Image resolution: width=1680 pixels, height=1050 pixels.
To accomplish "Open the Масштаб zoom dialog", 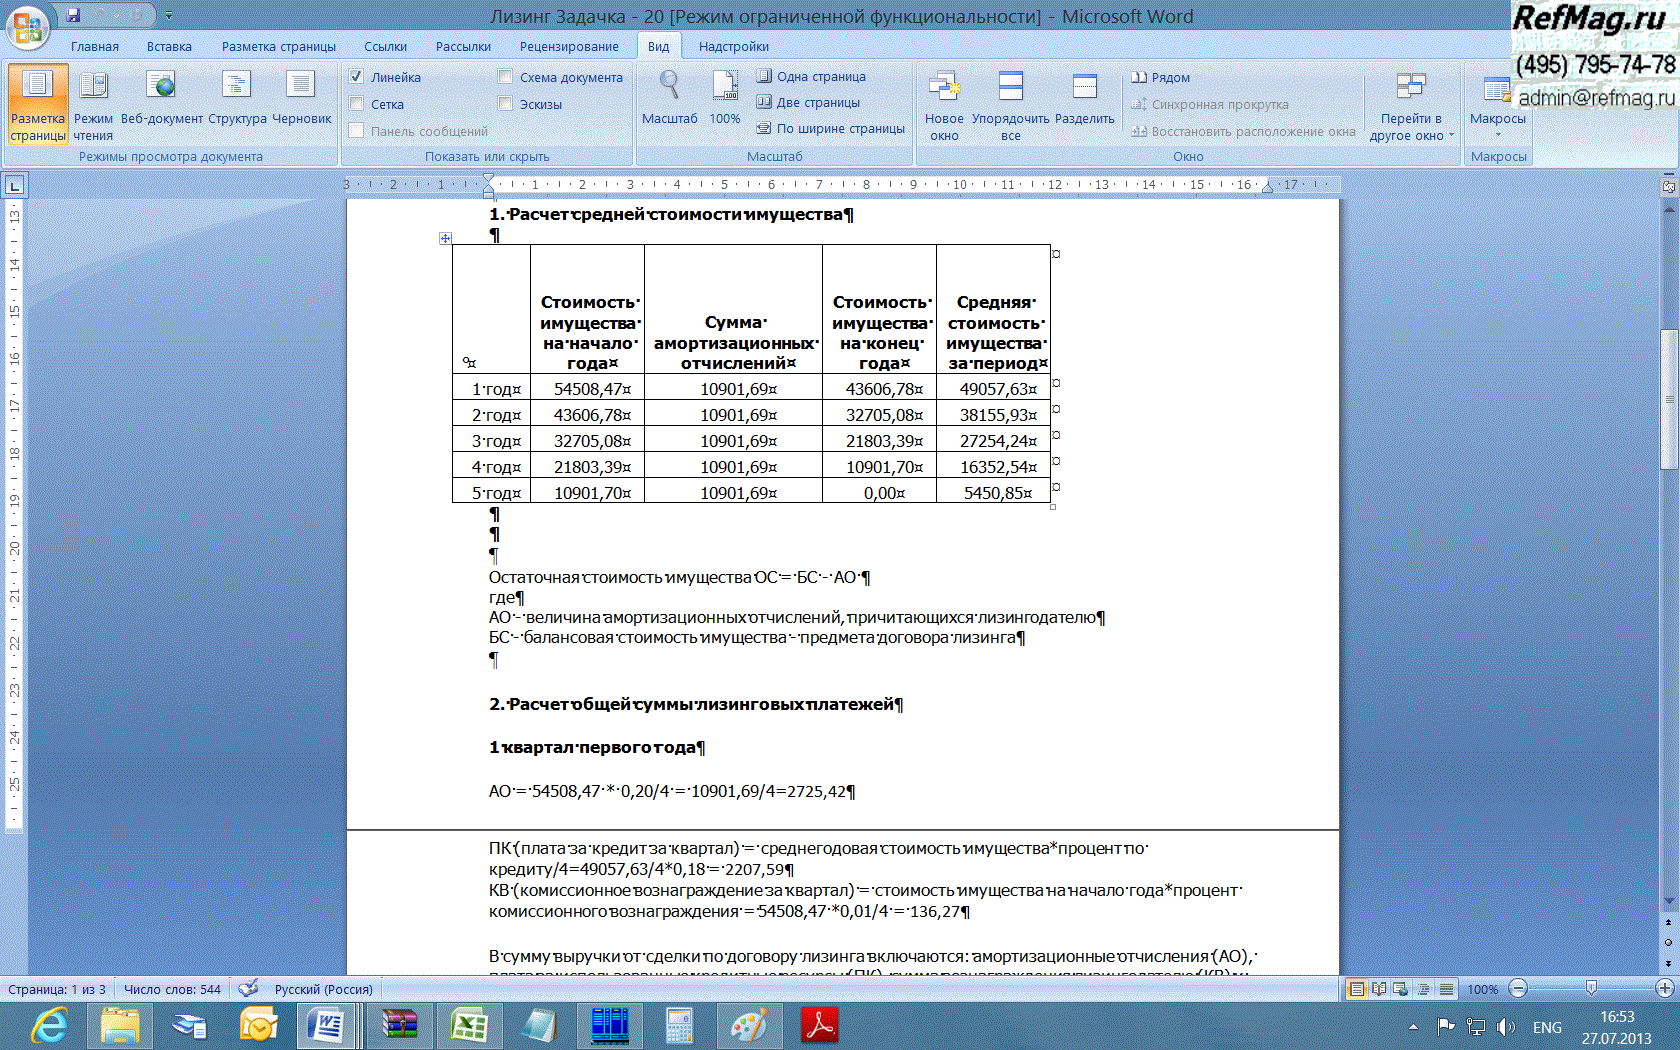I will (669, 99).
